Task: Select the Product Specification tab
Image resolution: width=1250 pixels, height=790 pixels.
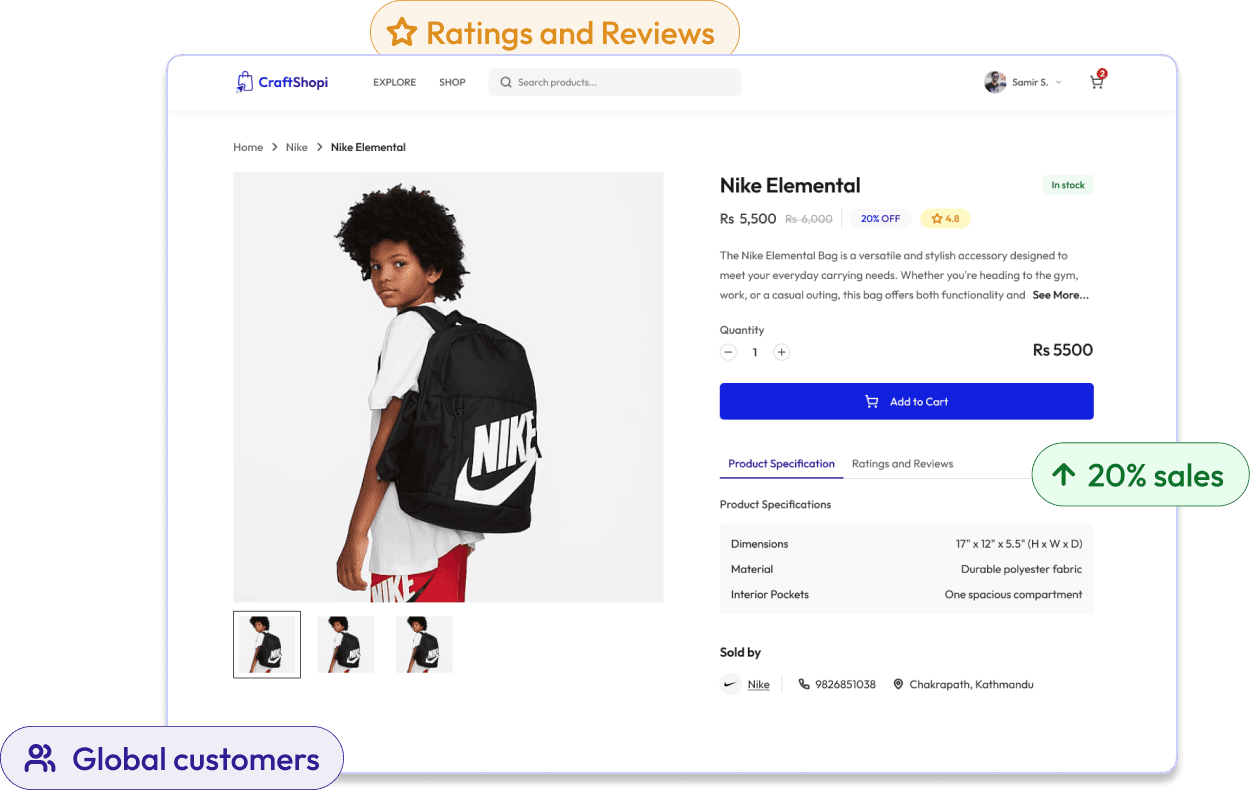Action: [781, 464]
